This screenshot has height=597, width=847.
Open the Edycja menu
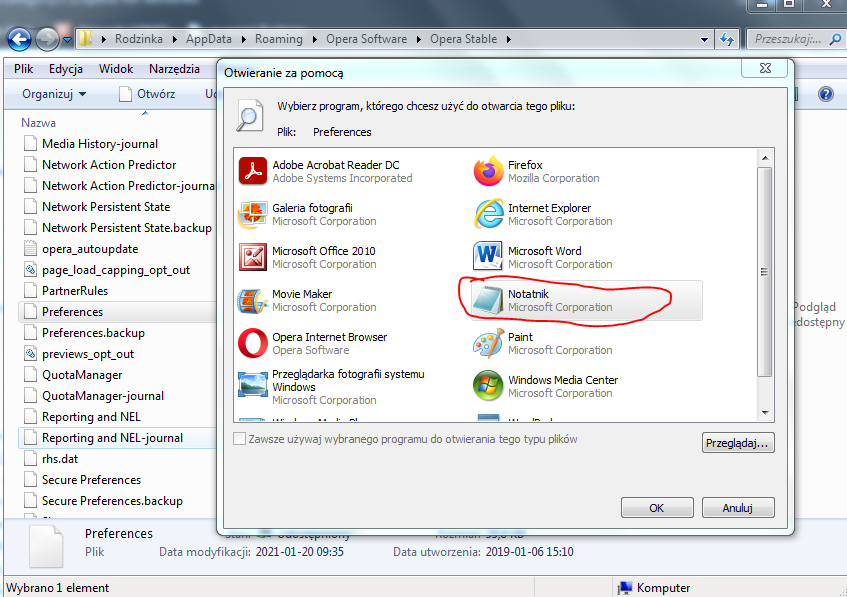(66, 69)
